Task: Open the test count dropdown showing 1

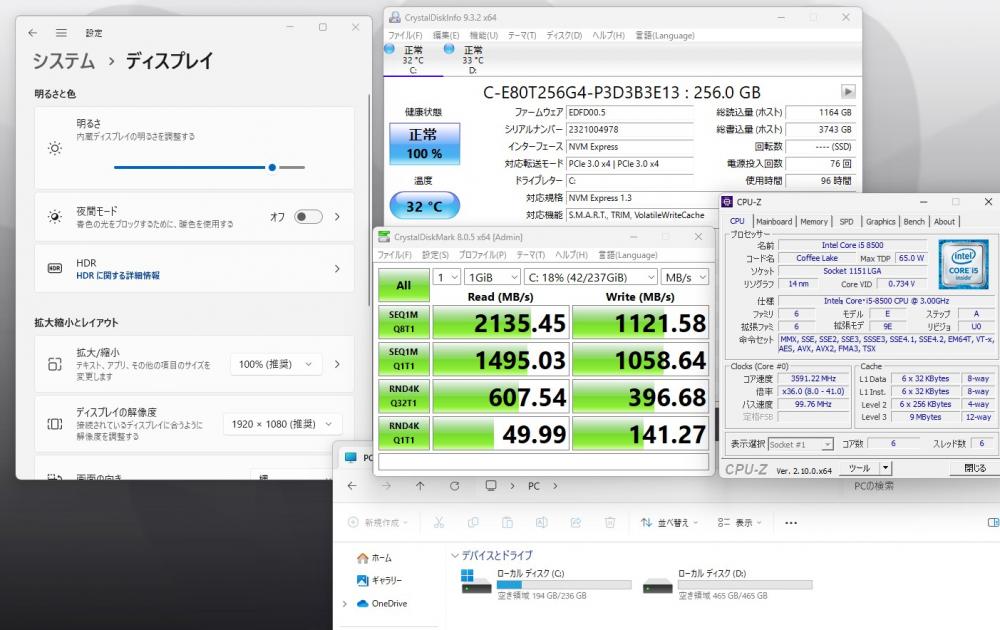Action: tap(446, 277)
